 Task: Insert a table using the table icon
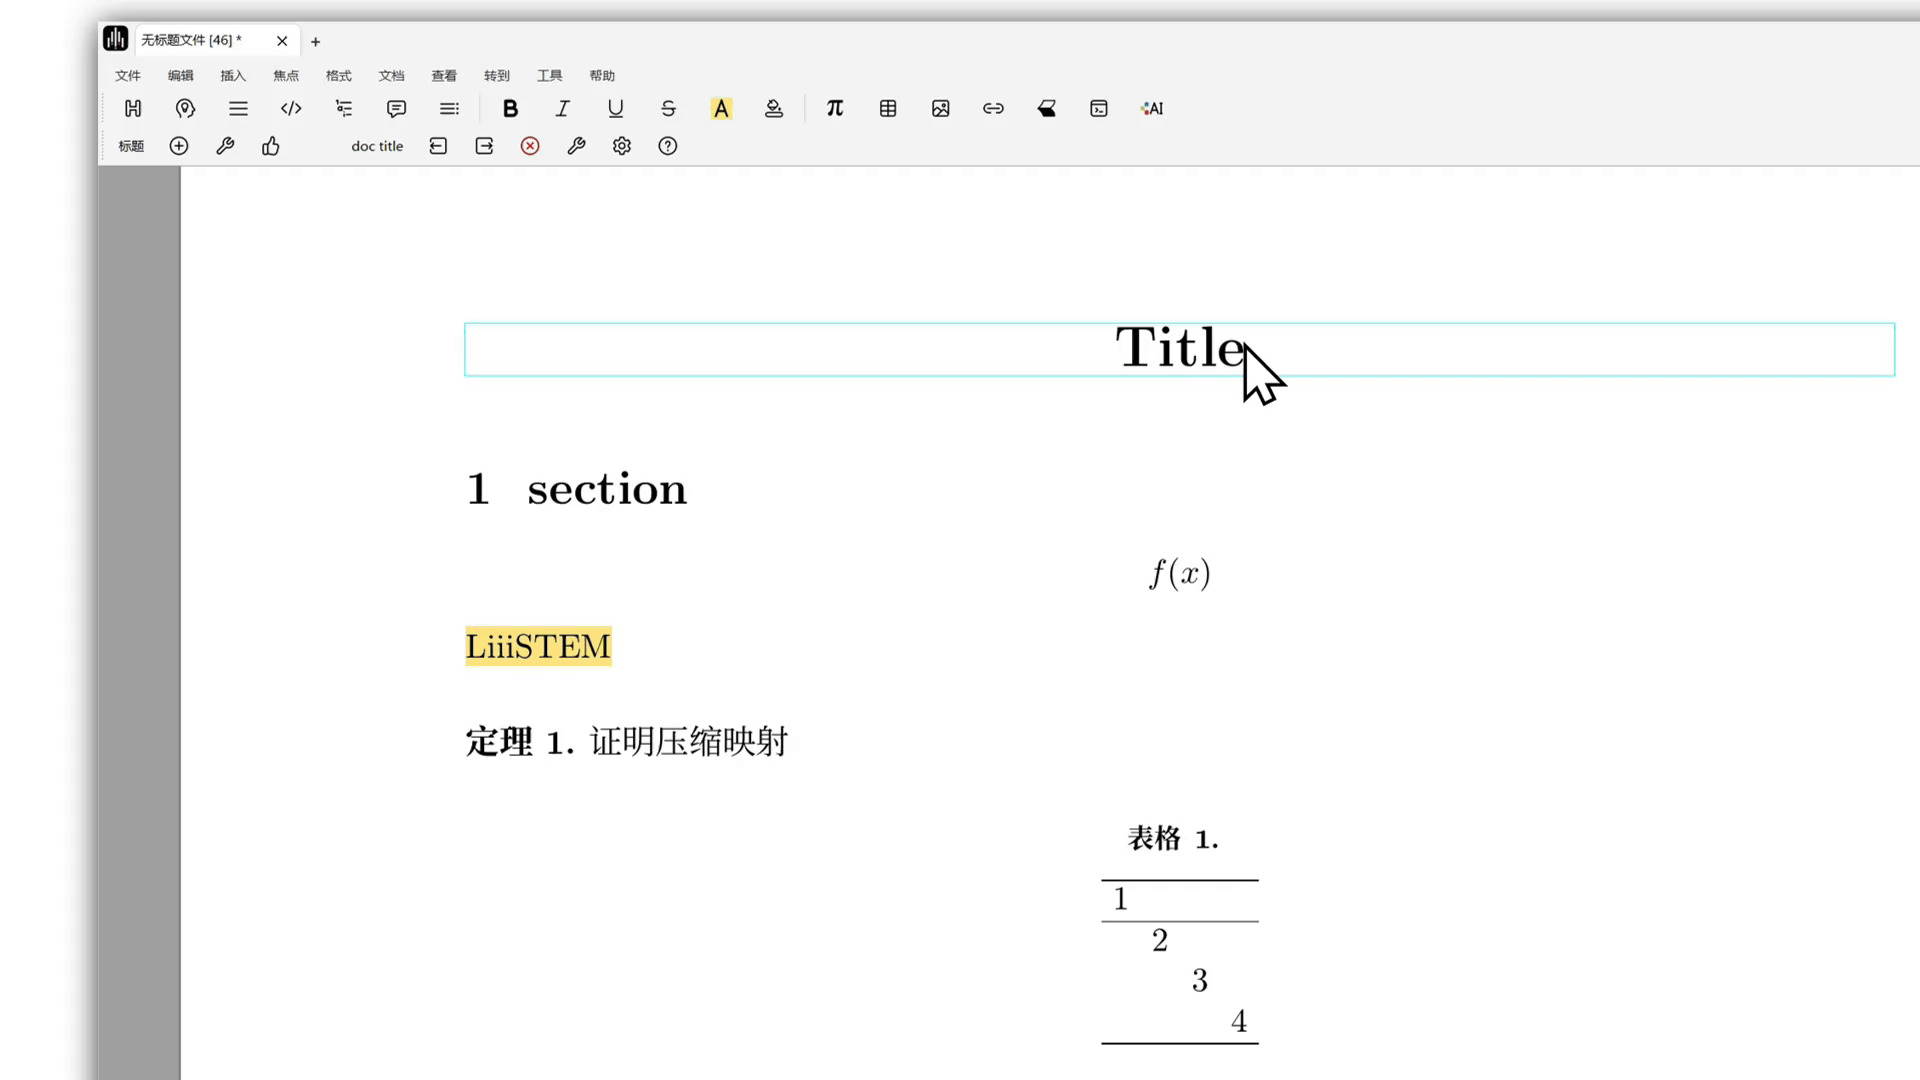pos(888,108)
